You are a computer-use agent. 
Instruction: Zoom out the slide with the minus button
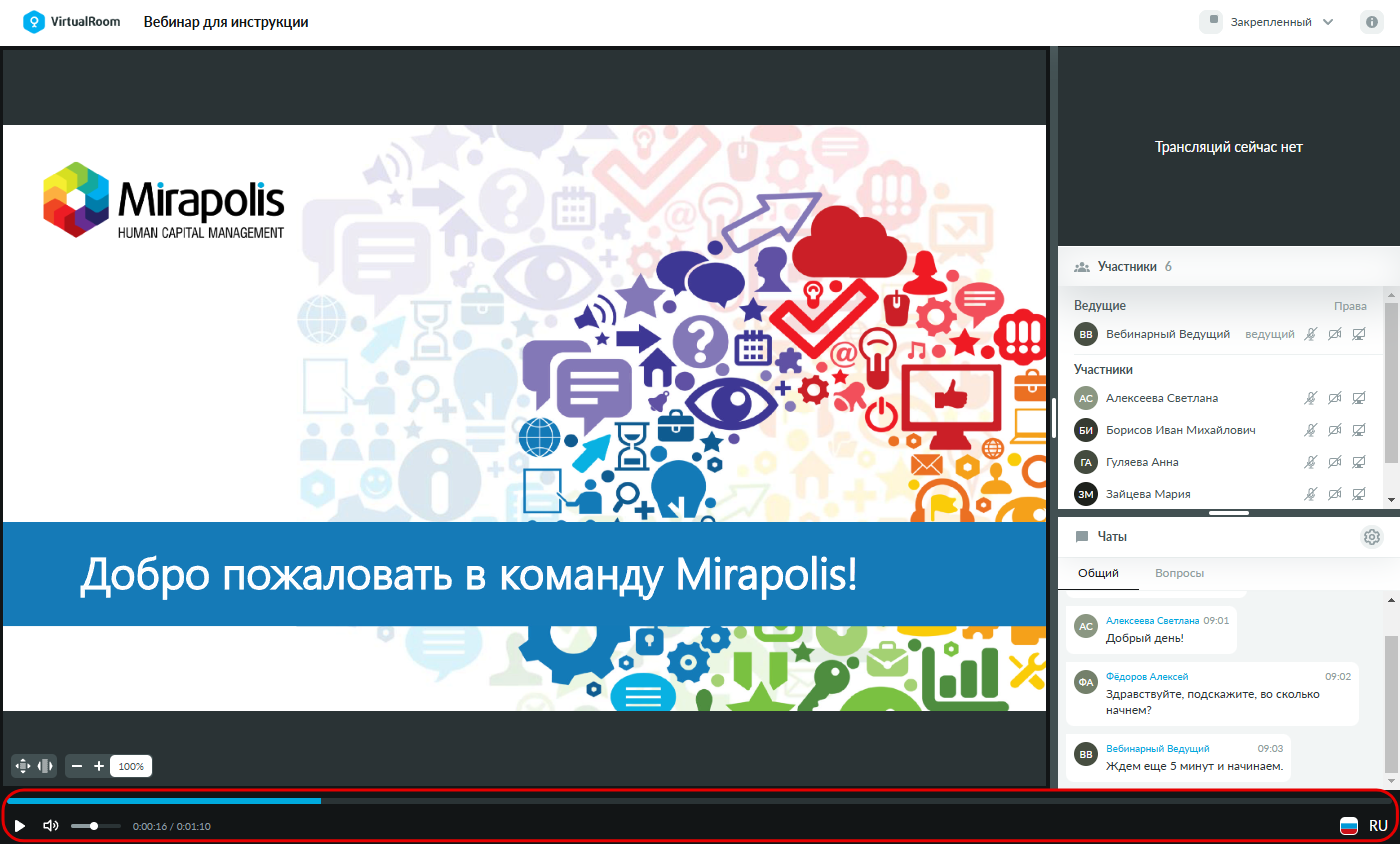tap(77, 766)
